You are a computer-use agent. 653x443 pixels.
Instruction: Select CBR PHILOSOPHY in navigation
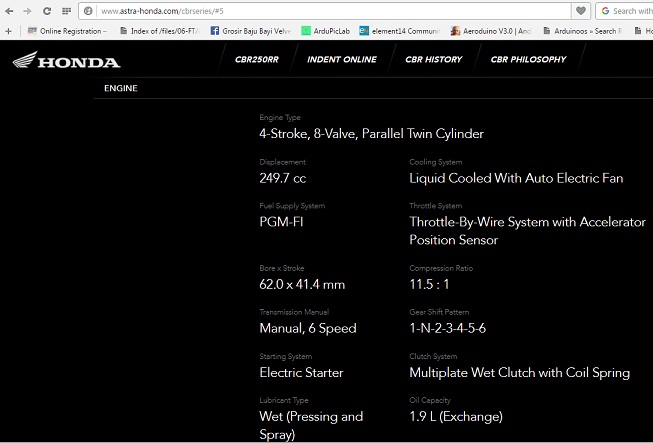[x=528, y=60]
